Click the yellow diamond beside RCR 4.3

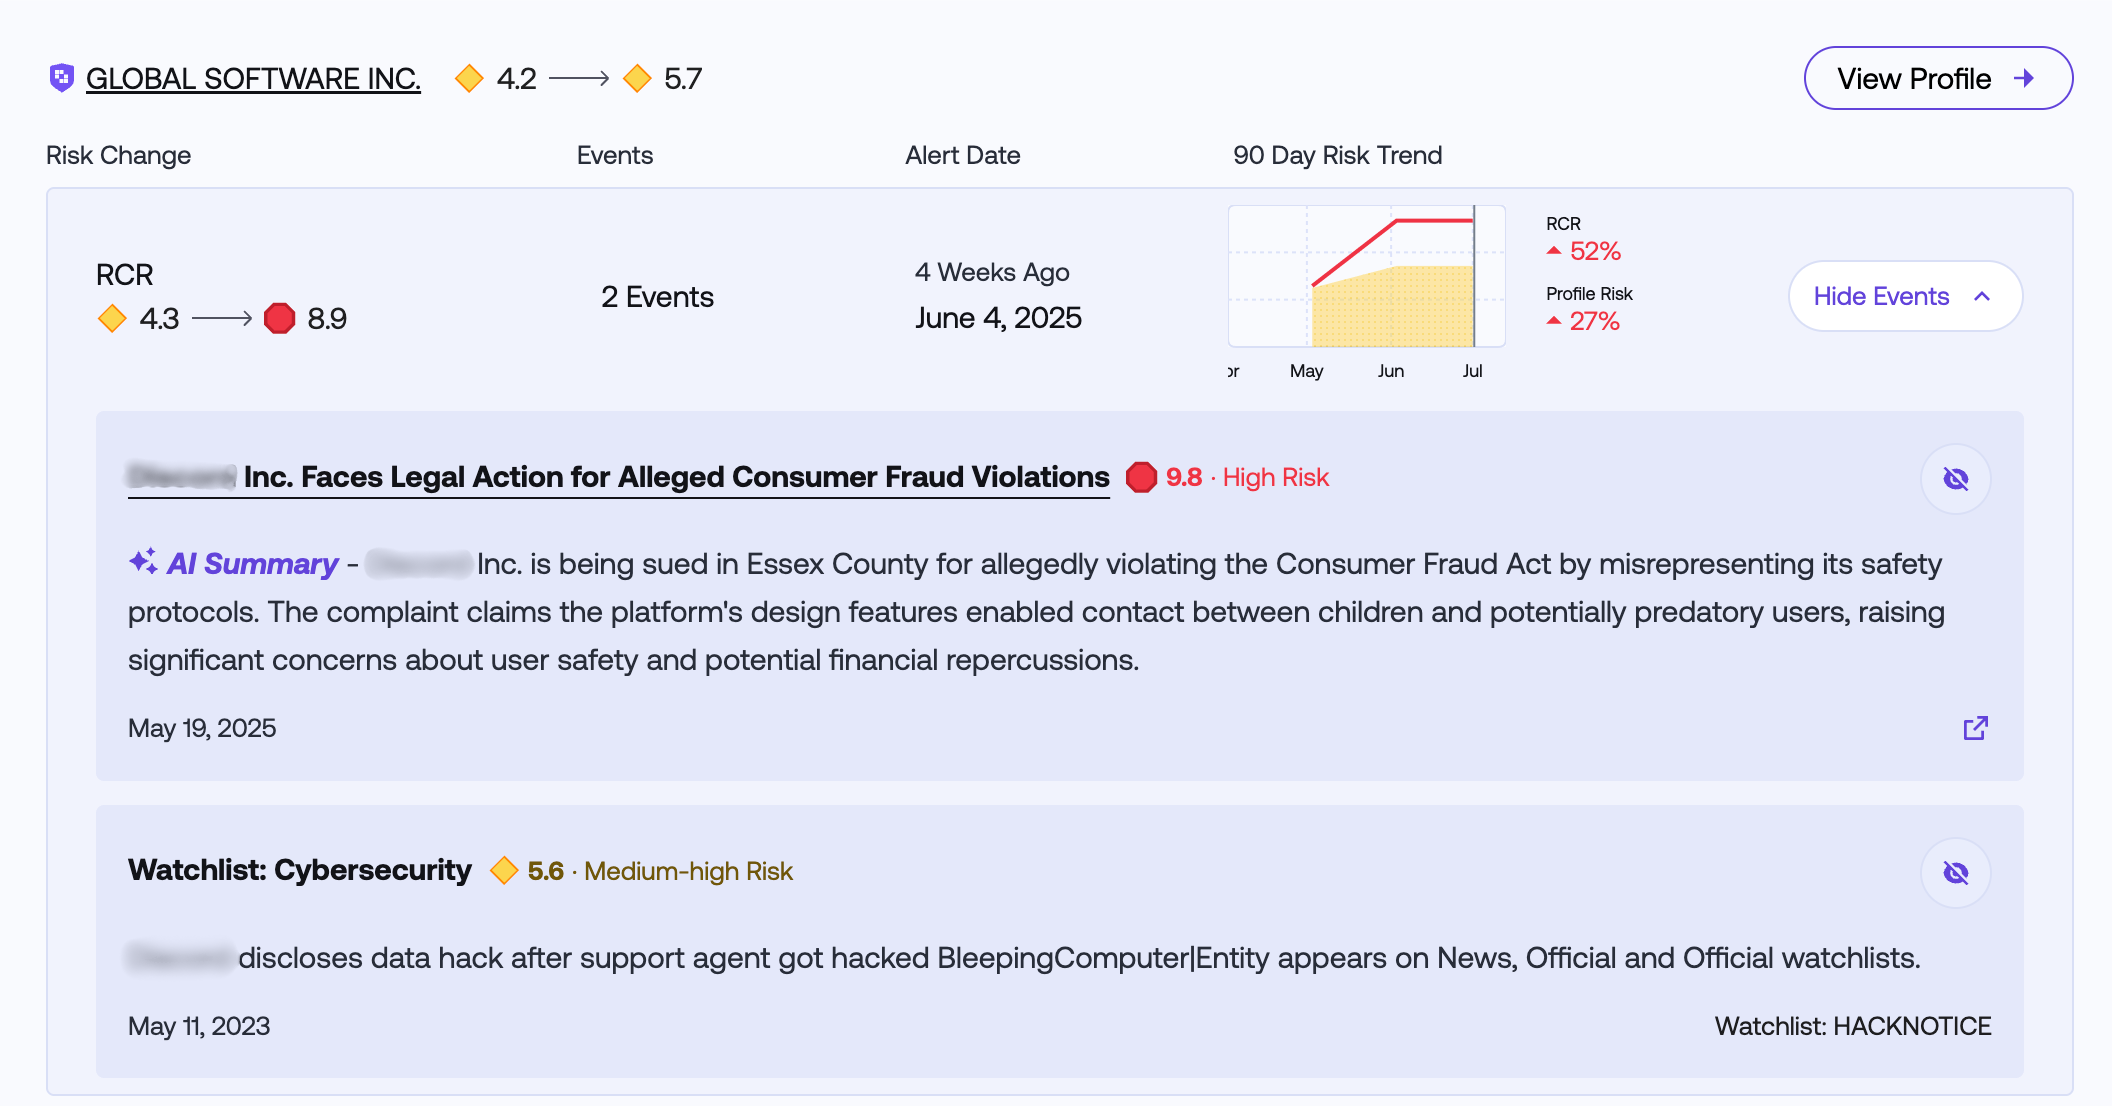click(x=112, y=319)
